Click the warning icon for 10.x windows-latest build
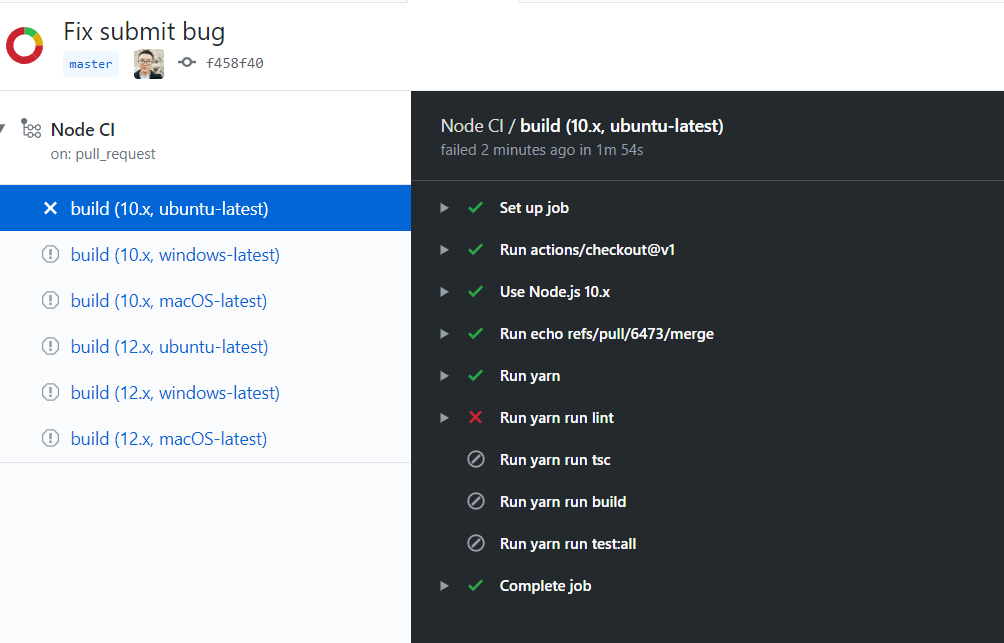 click(50, 254)
